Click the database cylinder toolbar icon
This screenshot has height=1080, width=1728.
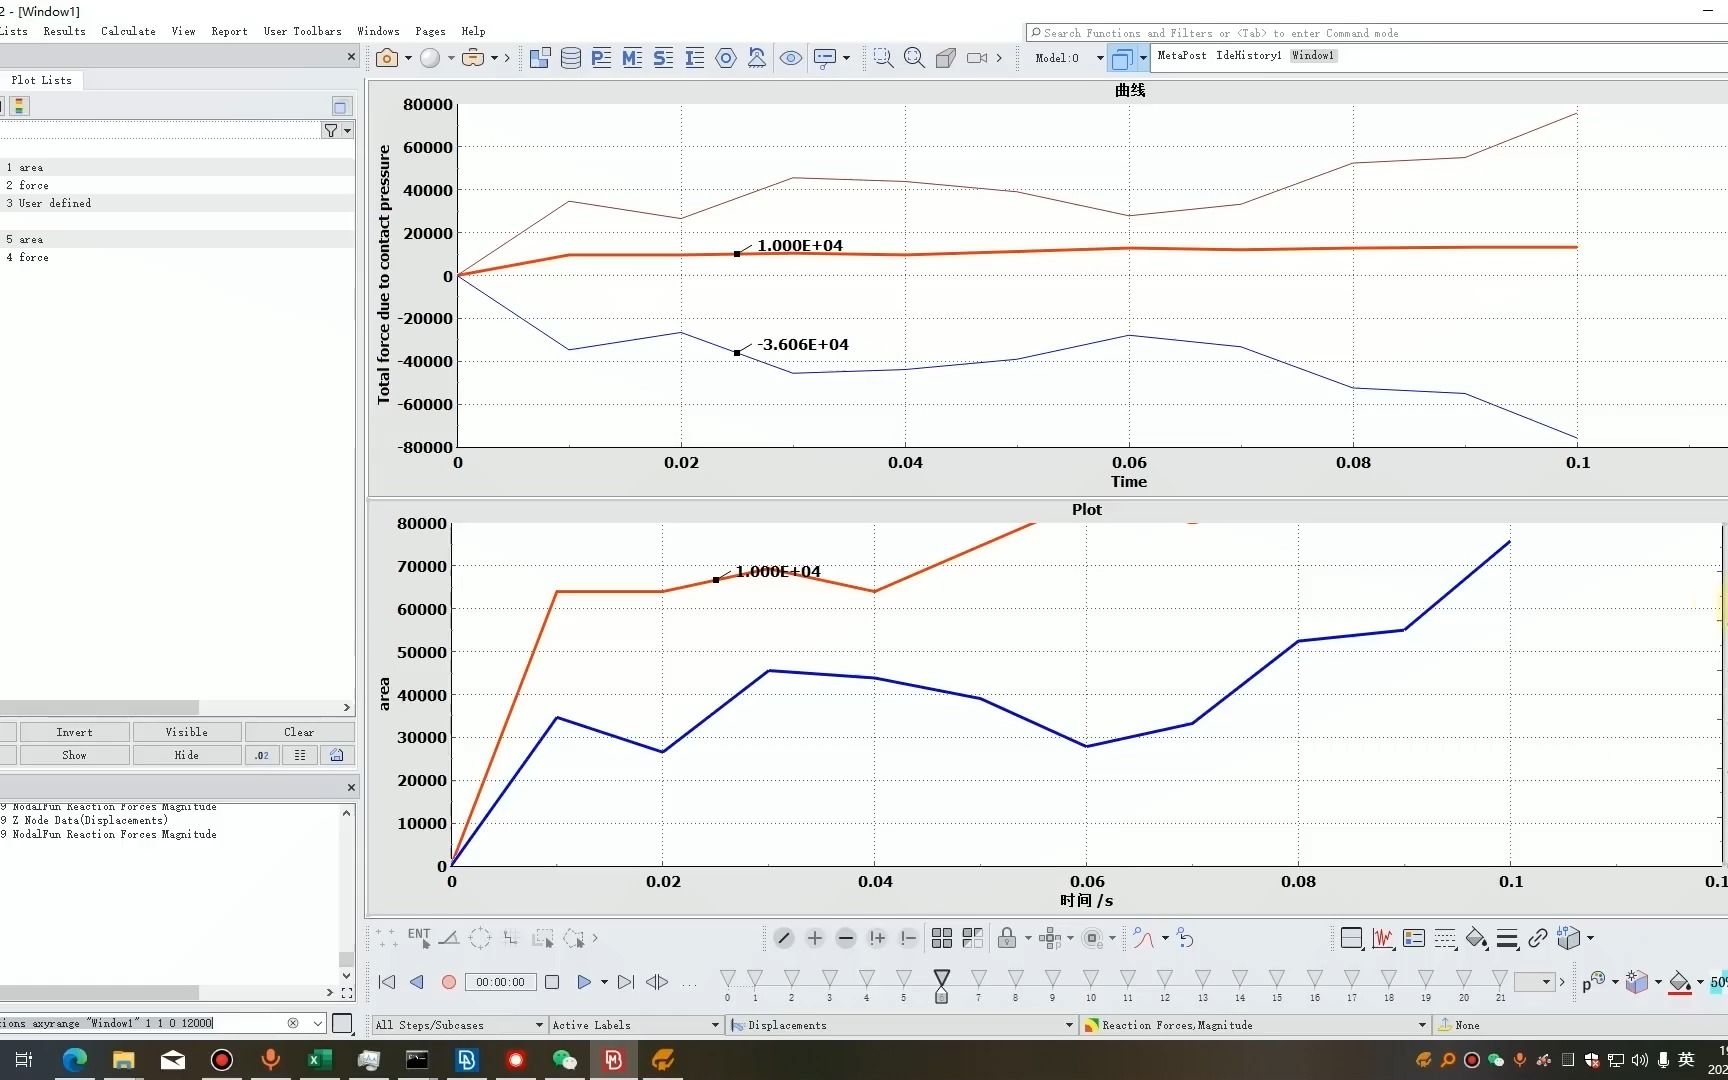click(571, 58)
